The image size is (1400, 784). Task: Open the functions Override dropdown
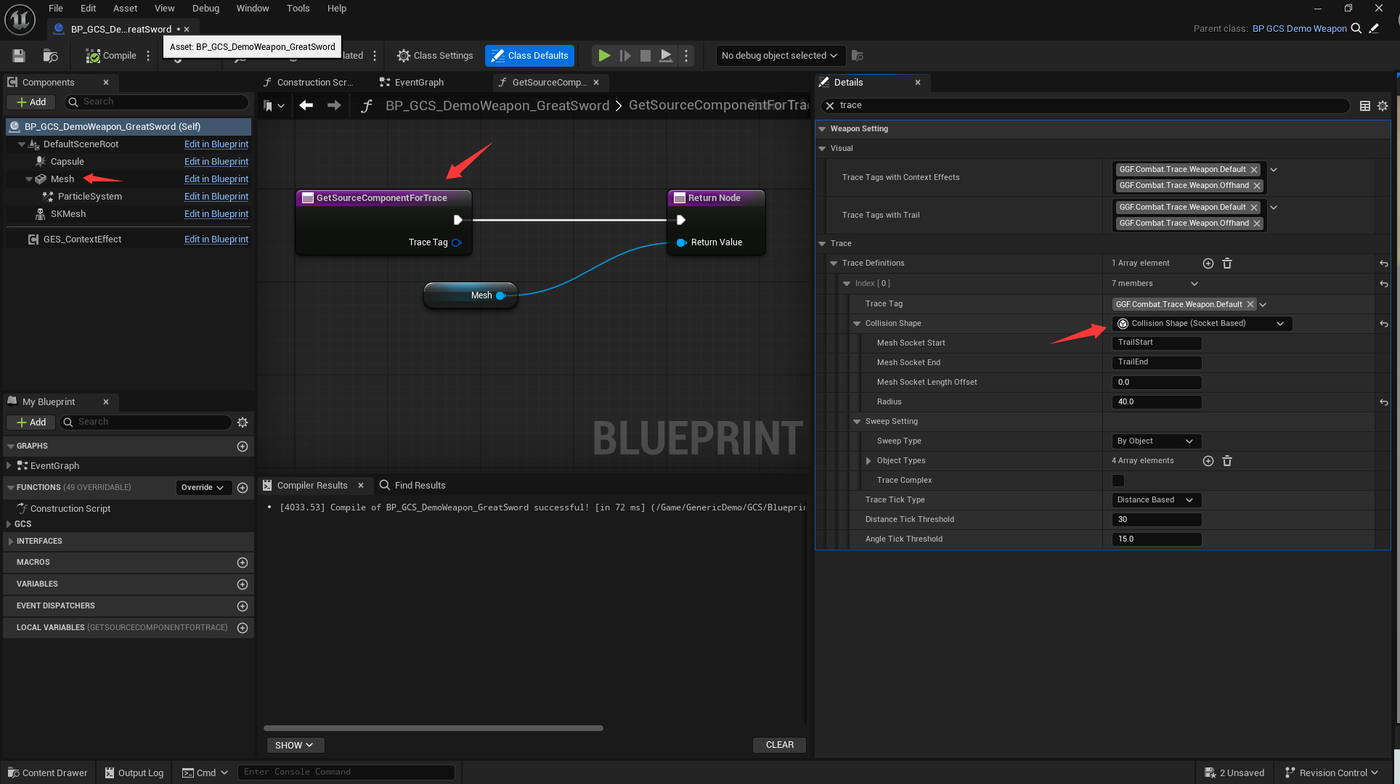pos(203,487)
